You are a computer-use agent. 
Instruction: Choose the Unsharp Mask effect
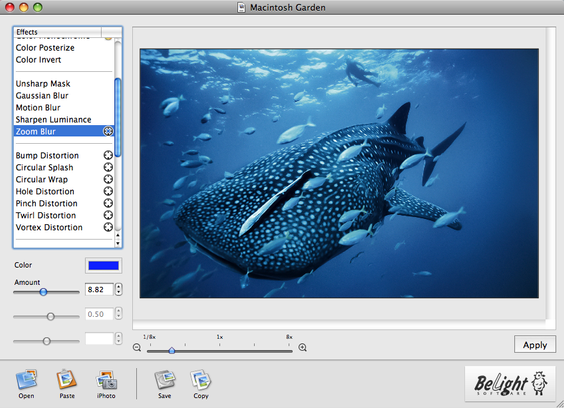click(x=43, y=83)
